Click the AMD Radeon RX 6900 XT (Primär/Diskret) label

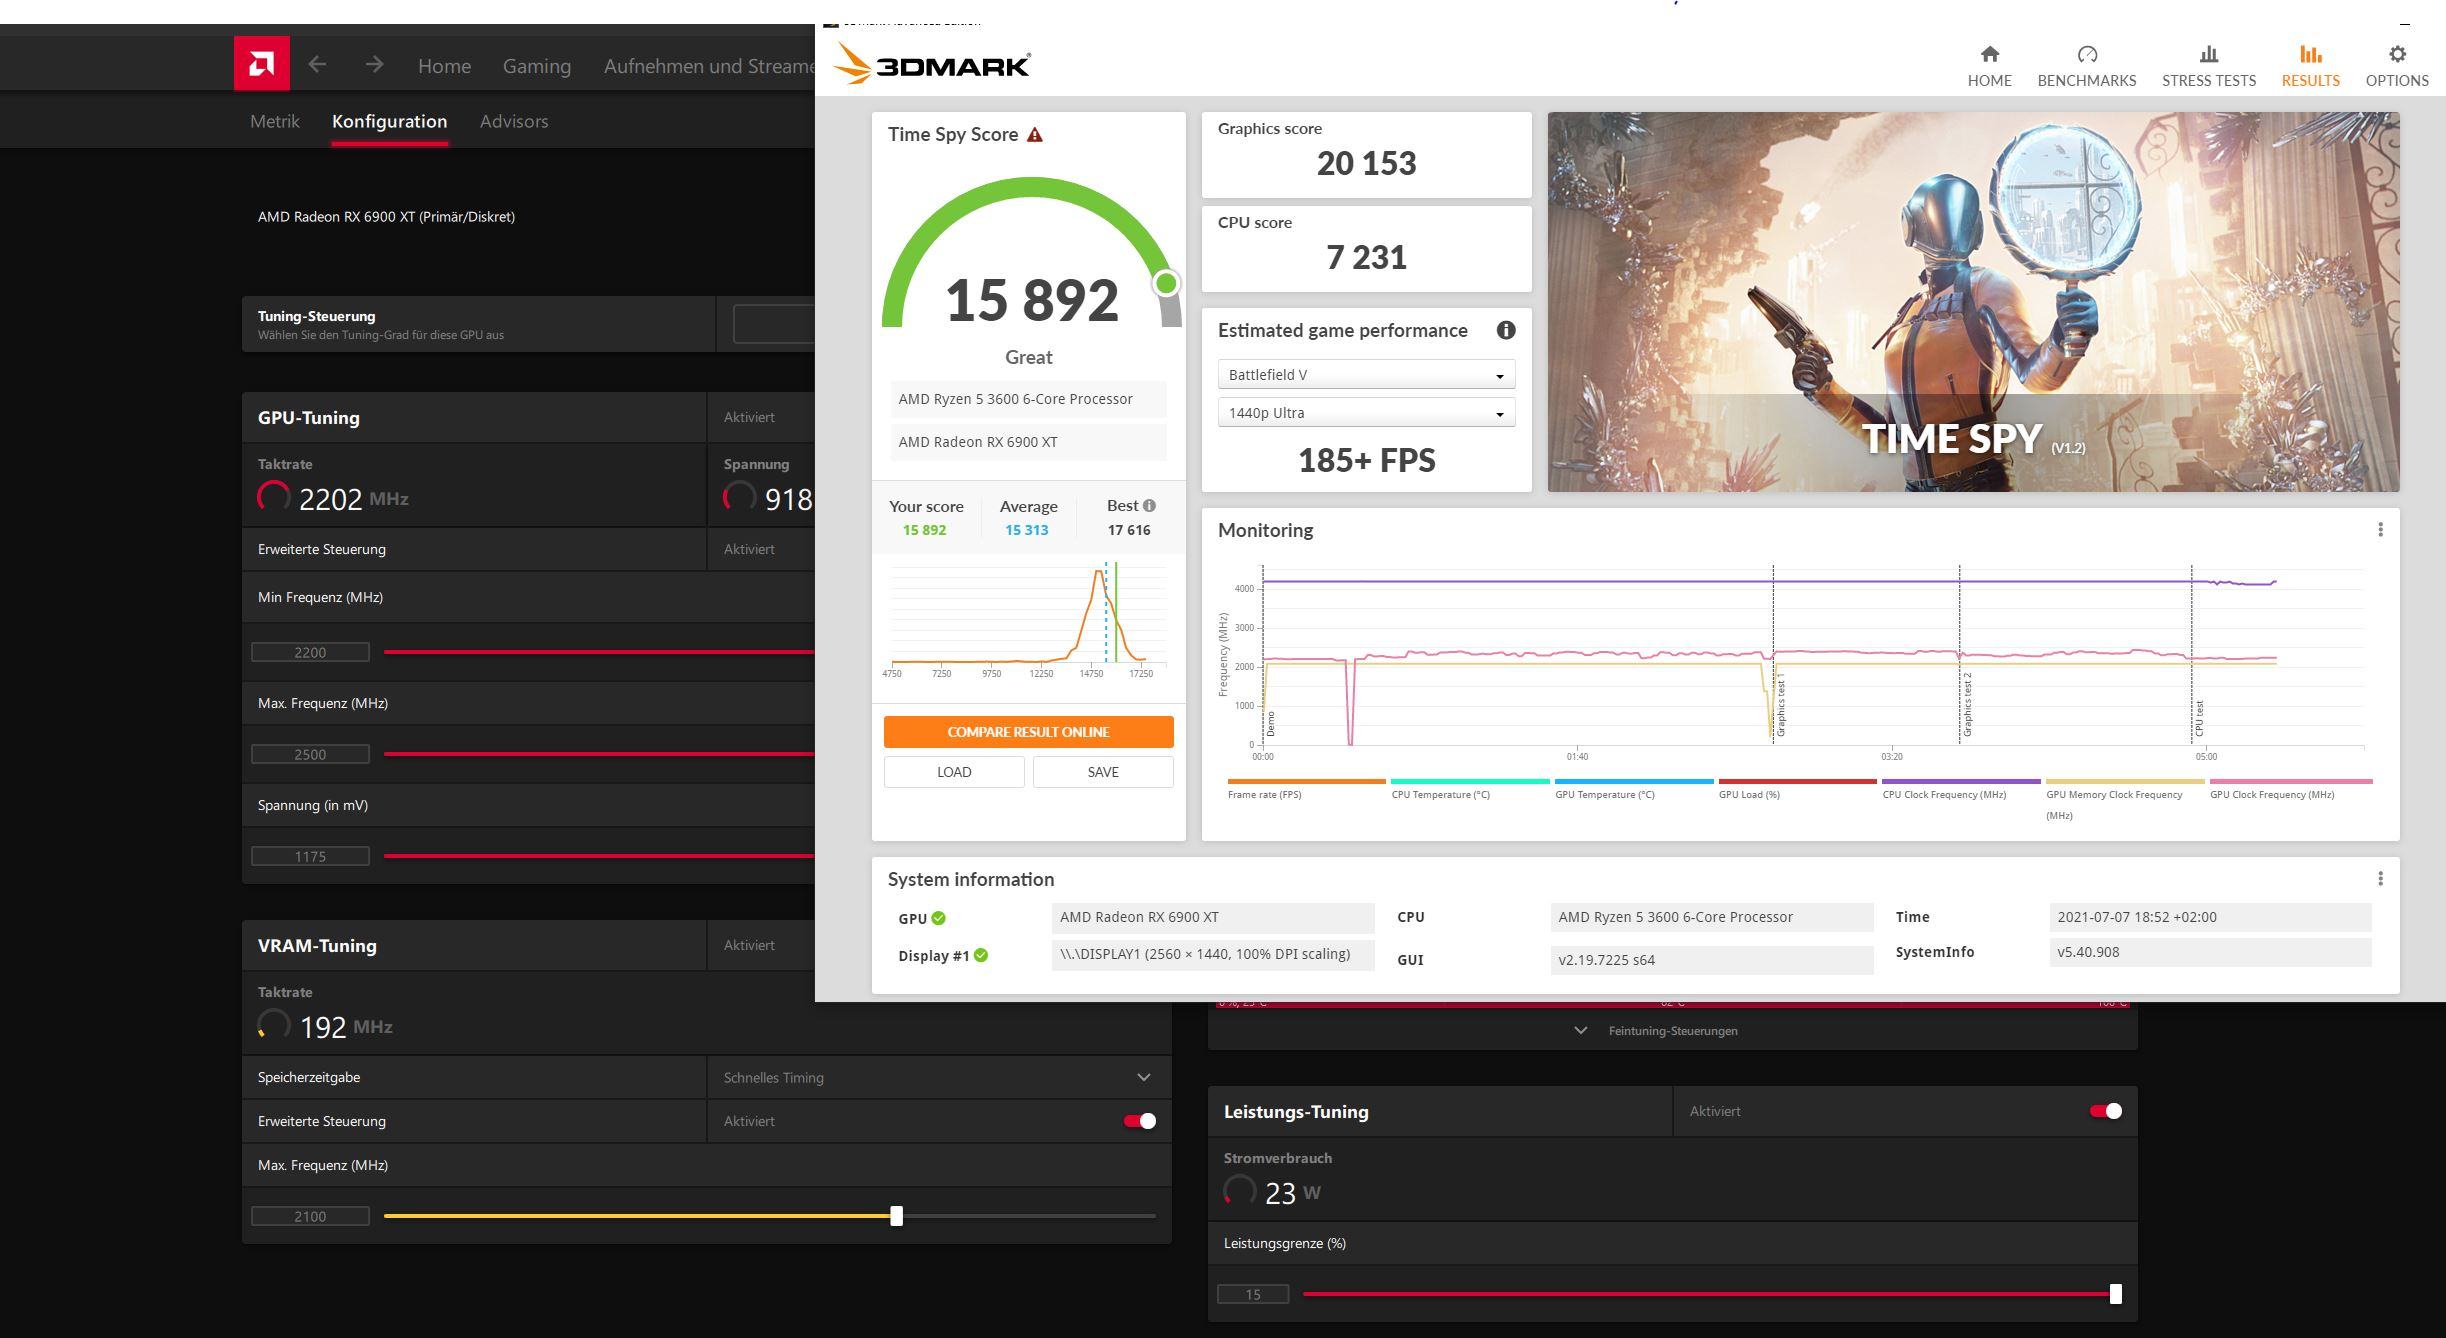(386, 216)
